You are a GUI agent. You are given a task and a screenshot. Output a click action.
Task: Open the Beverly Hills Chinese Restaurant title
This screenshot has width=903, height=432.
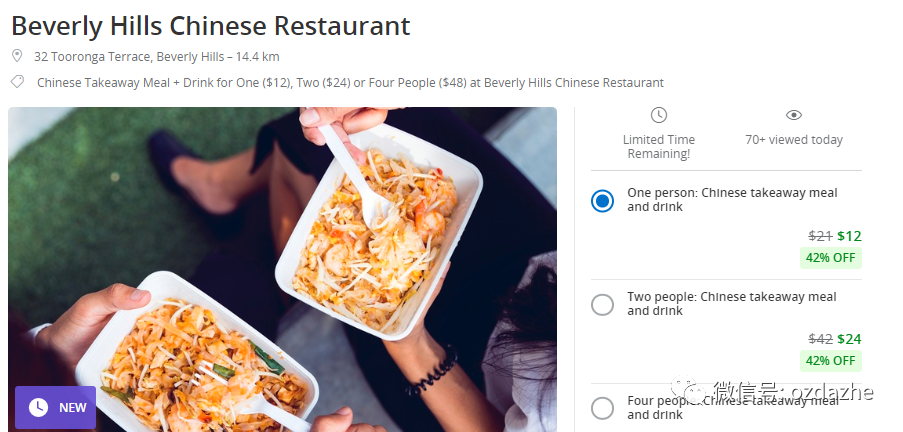coord(211,26)
